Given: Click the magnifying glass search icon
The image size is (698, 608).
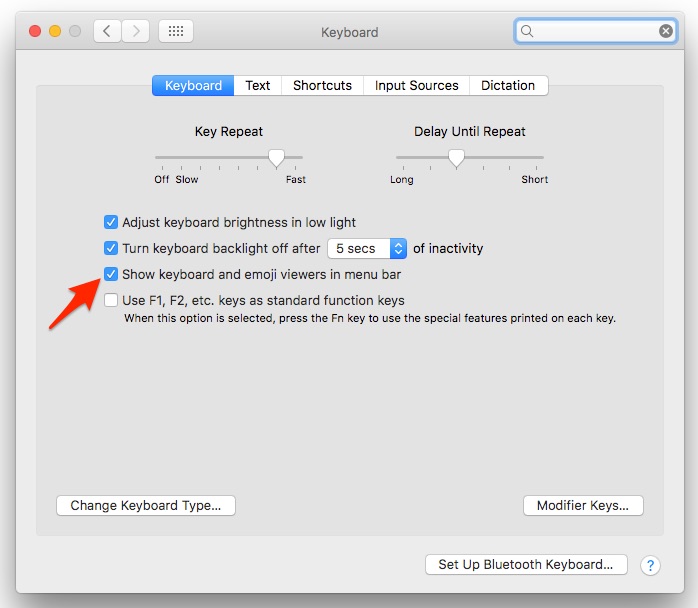Looking at the screenshot, I should pos(528,31).
